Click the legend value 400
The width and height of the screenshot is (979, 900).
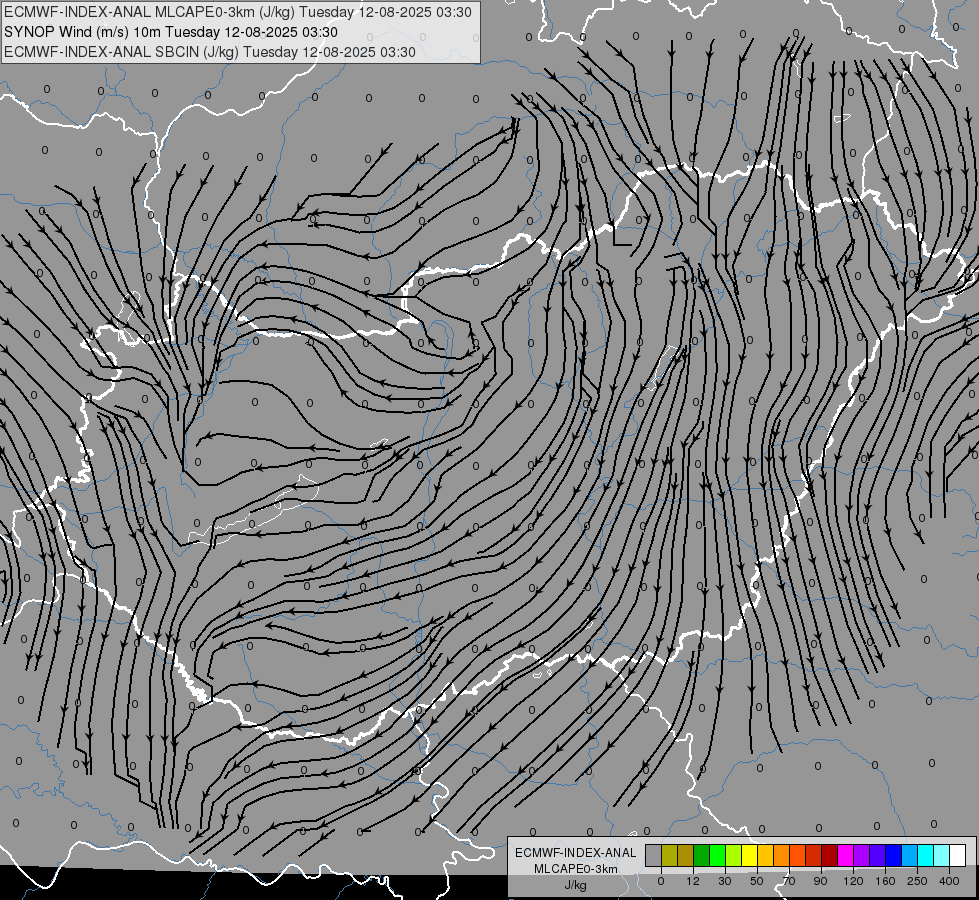949,881
